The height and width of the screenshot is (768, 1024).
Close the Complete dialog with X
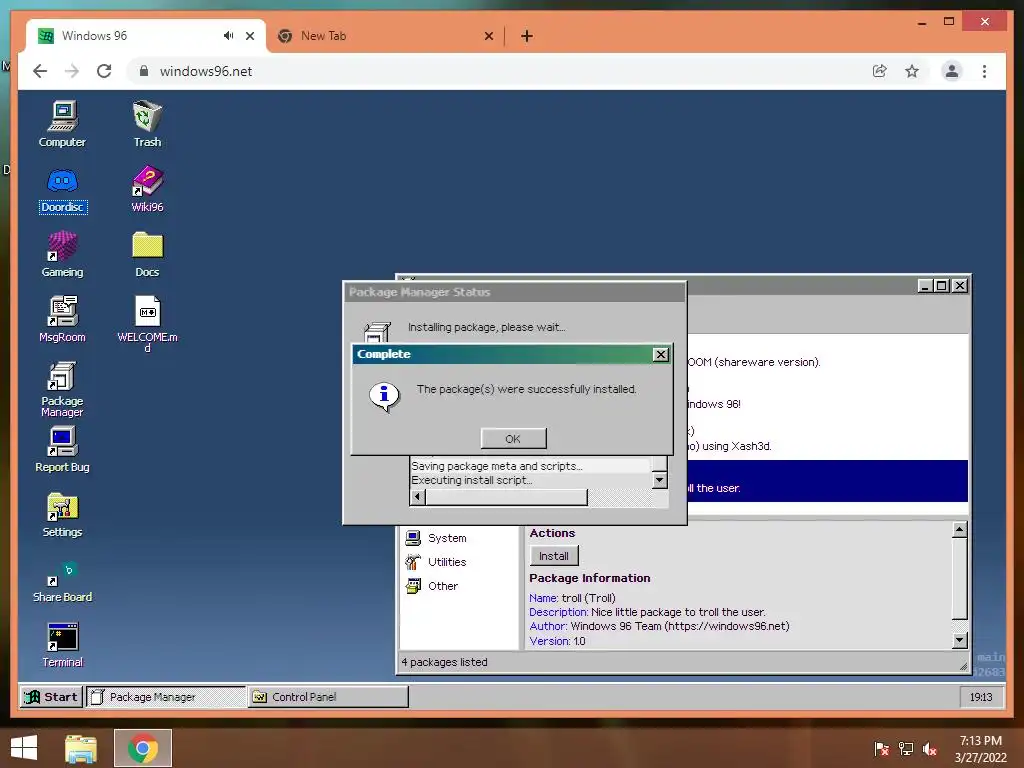coord(660,354)
